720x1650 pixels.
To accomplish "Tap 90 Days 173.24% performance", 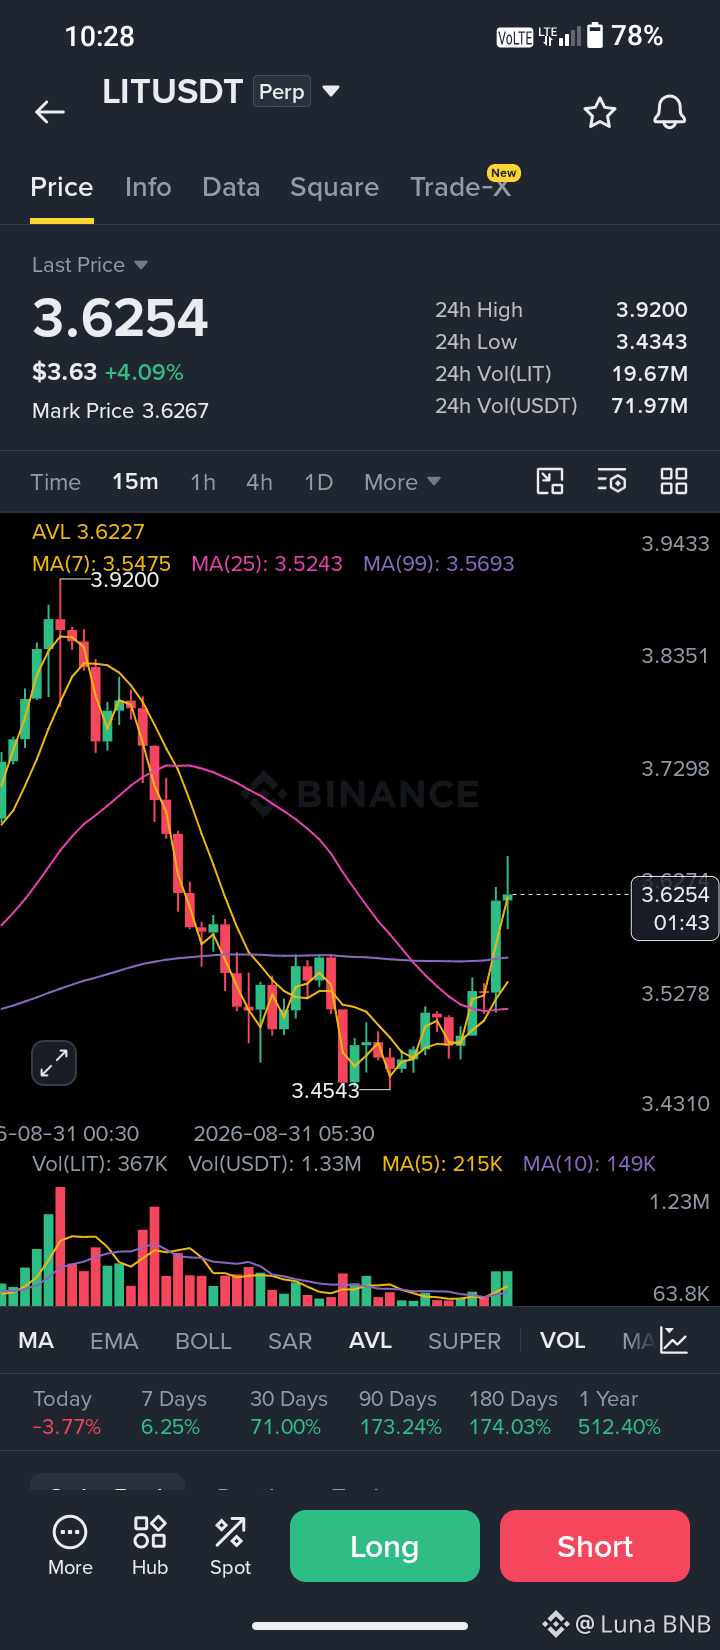I will click(400, 1413).
